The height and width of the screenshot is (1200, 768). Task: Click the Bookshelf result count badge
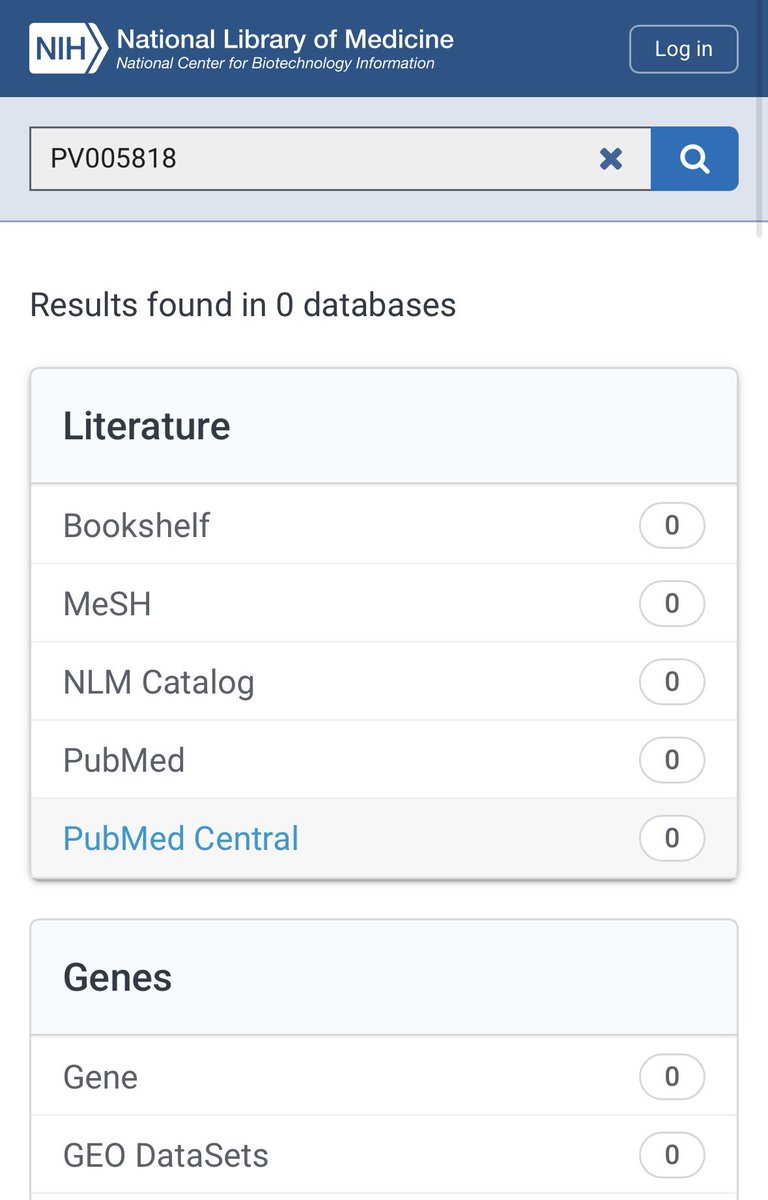671,525
